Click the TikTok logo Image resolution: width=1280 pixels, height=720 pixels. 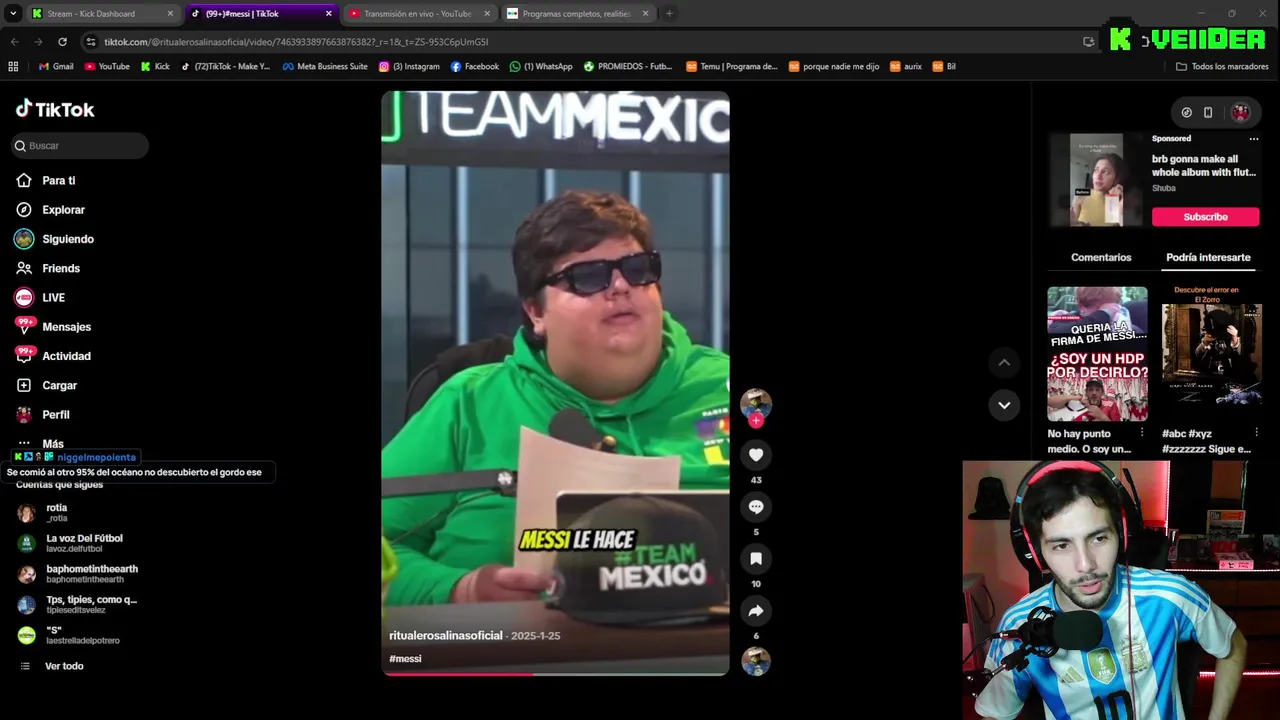point(55,109)
